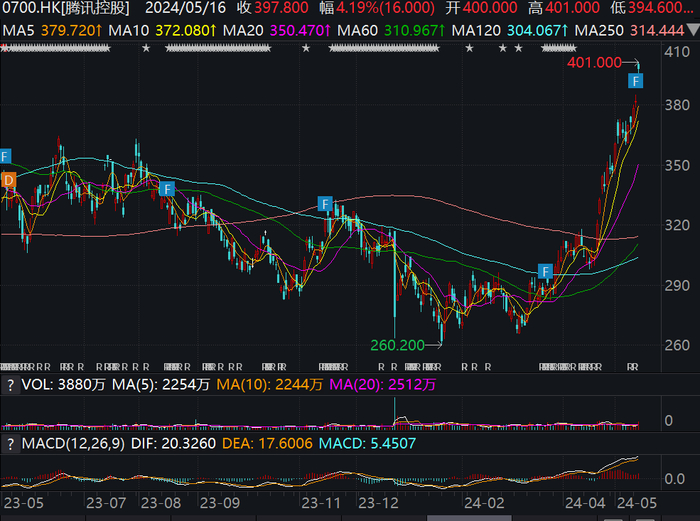700x521 pixels.
Task: Click the F marker near the 290 price level
Action: click(545, 271)
